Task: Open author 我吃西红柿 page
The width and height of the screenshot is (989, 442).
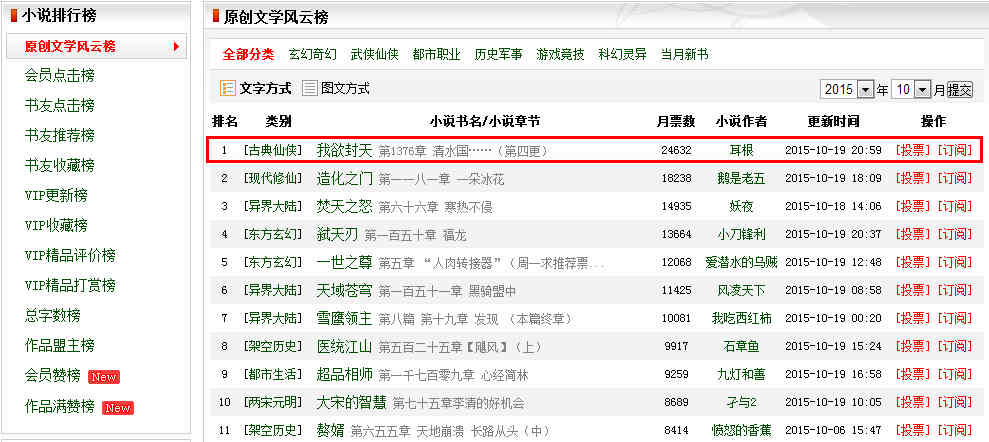Action: pyautogui.click(x=741, y=318)
